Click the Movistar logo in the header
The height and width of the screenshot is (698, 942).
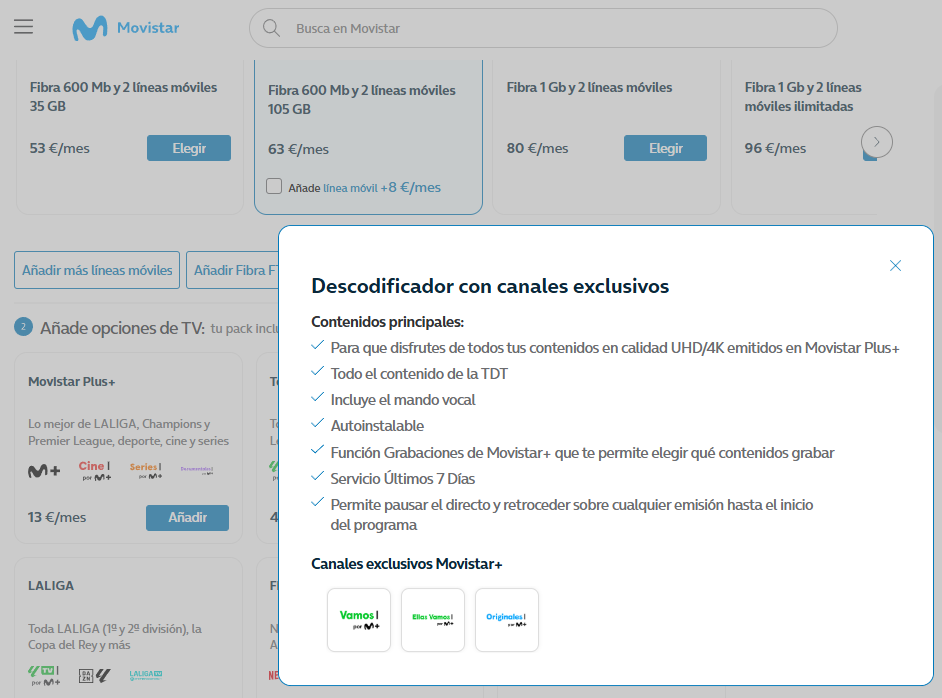(125, 27)
